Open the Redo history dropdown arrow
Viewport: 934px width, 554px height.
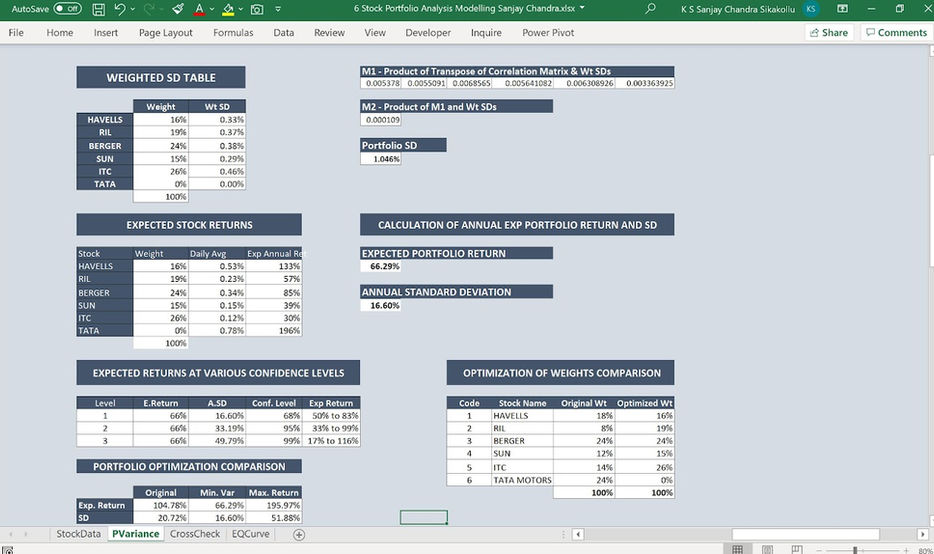click(161, 9)
